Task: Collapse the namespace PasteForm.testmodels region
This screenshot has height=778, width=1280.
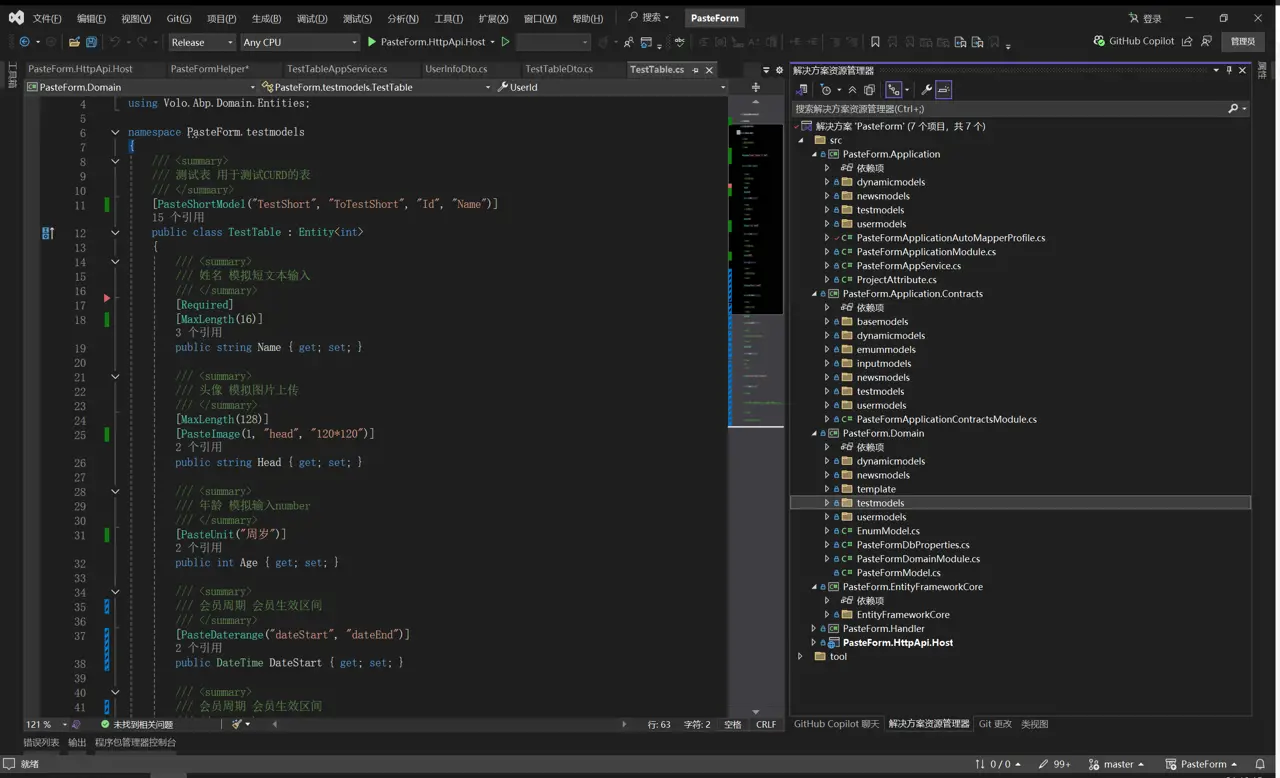Action: 115,132
